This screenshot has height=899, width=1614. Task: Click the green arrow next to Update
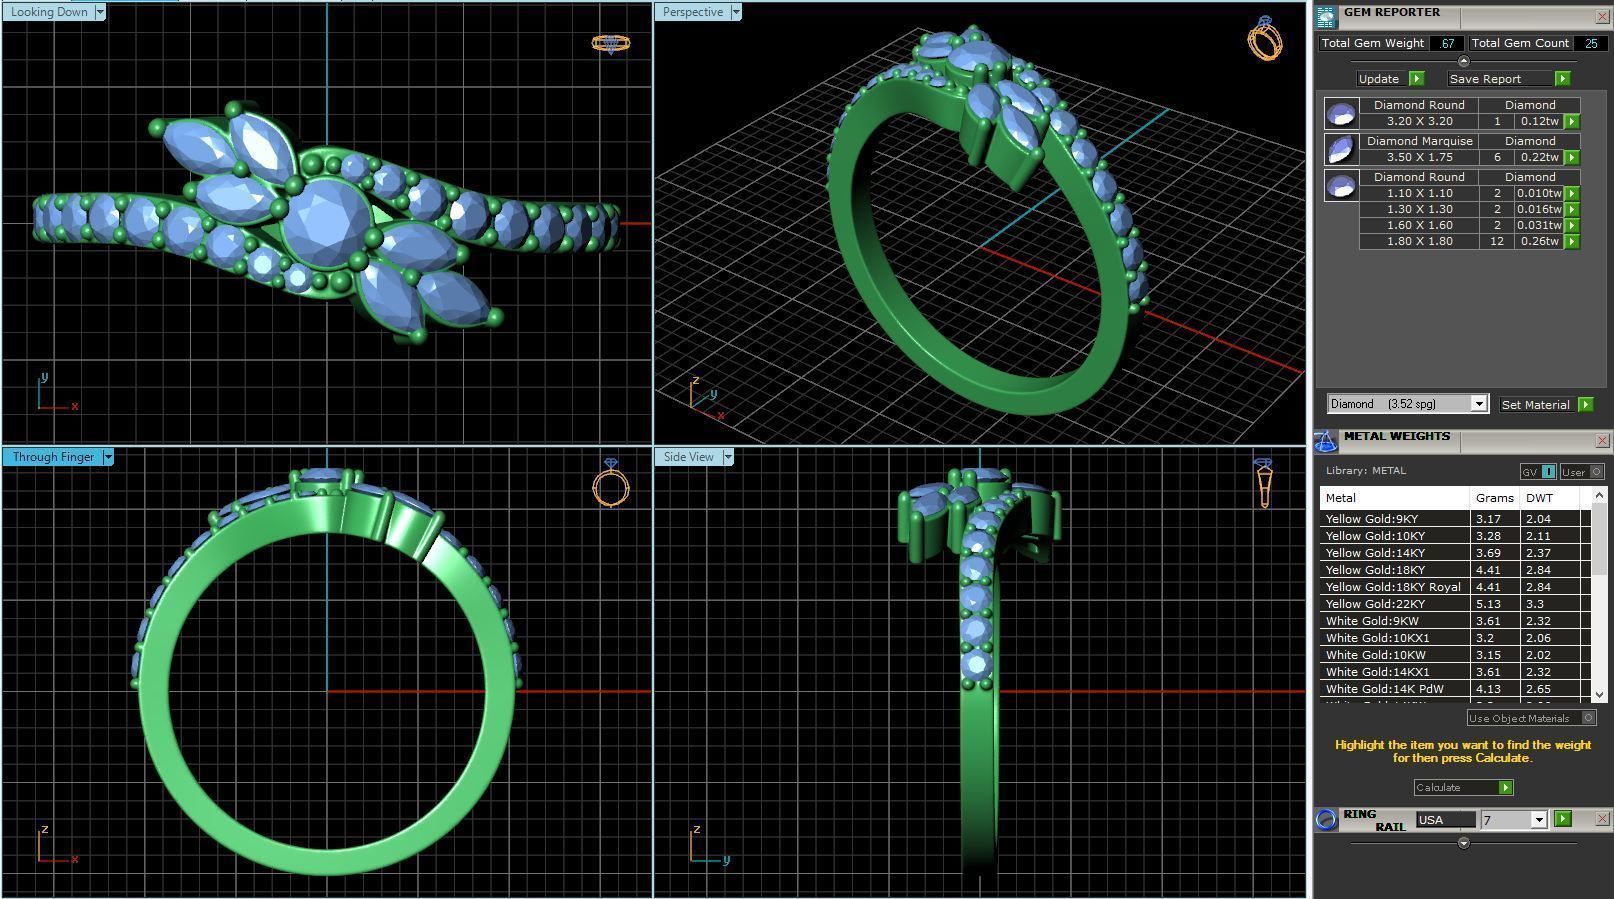coord(1416,78)
